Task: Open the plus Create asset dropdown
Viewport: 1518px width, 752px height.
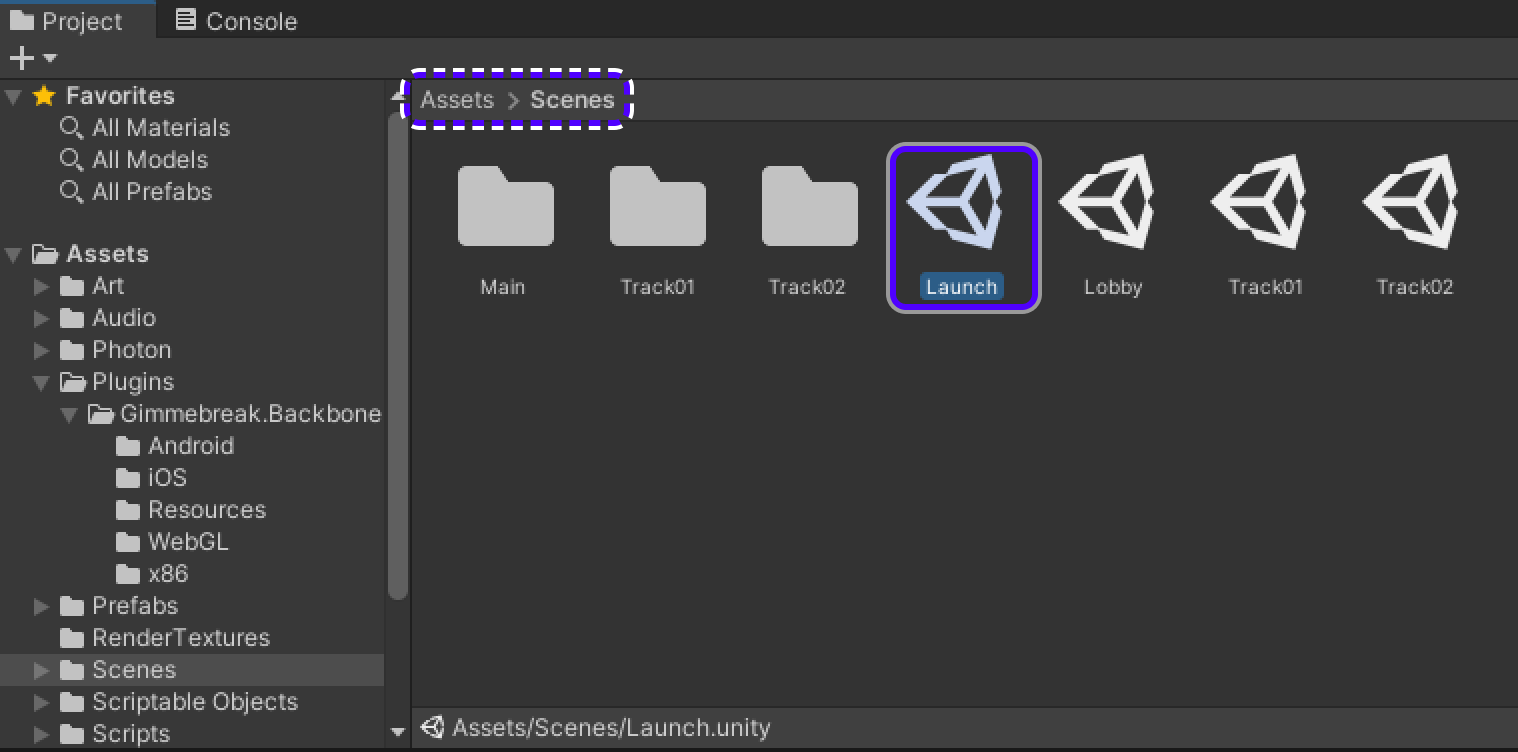Action: (x=32, y=58)
